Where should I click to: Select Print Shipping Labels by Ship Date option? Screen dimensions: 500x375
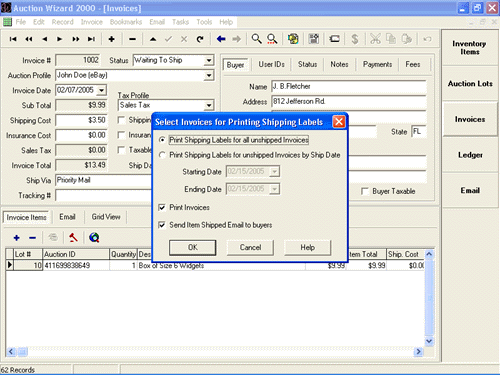coord(162,155)
